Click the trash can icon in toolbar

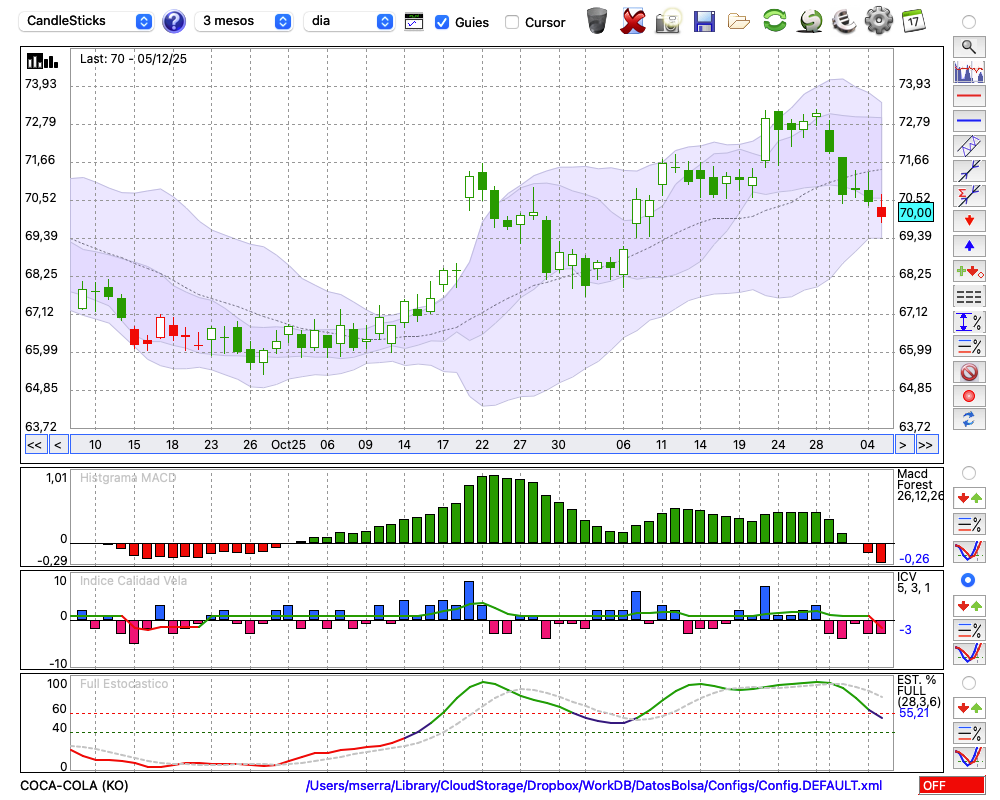597,20
